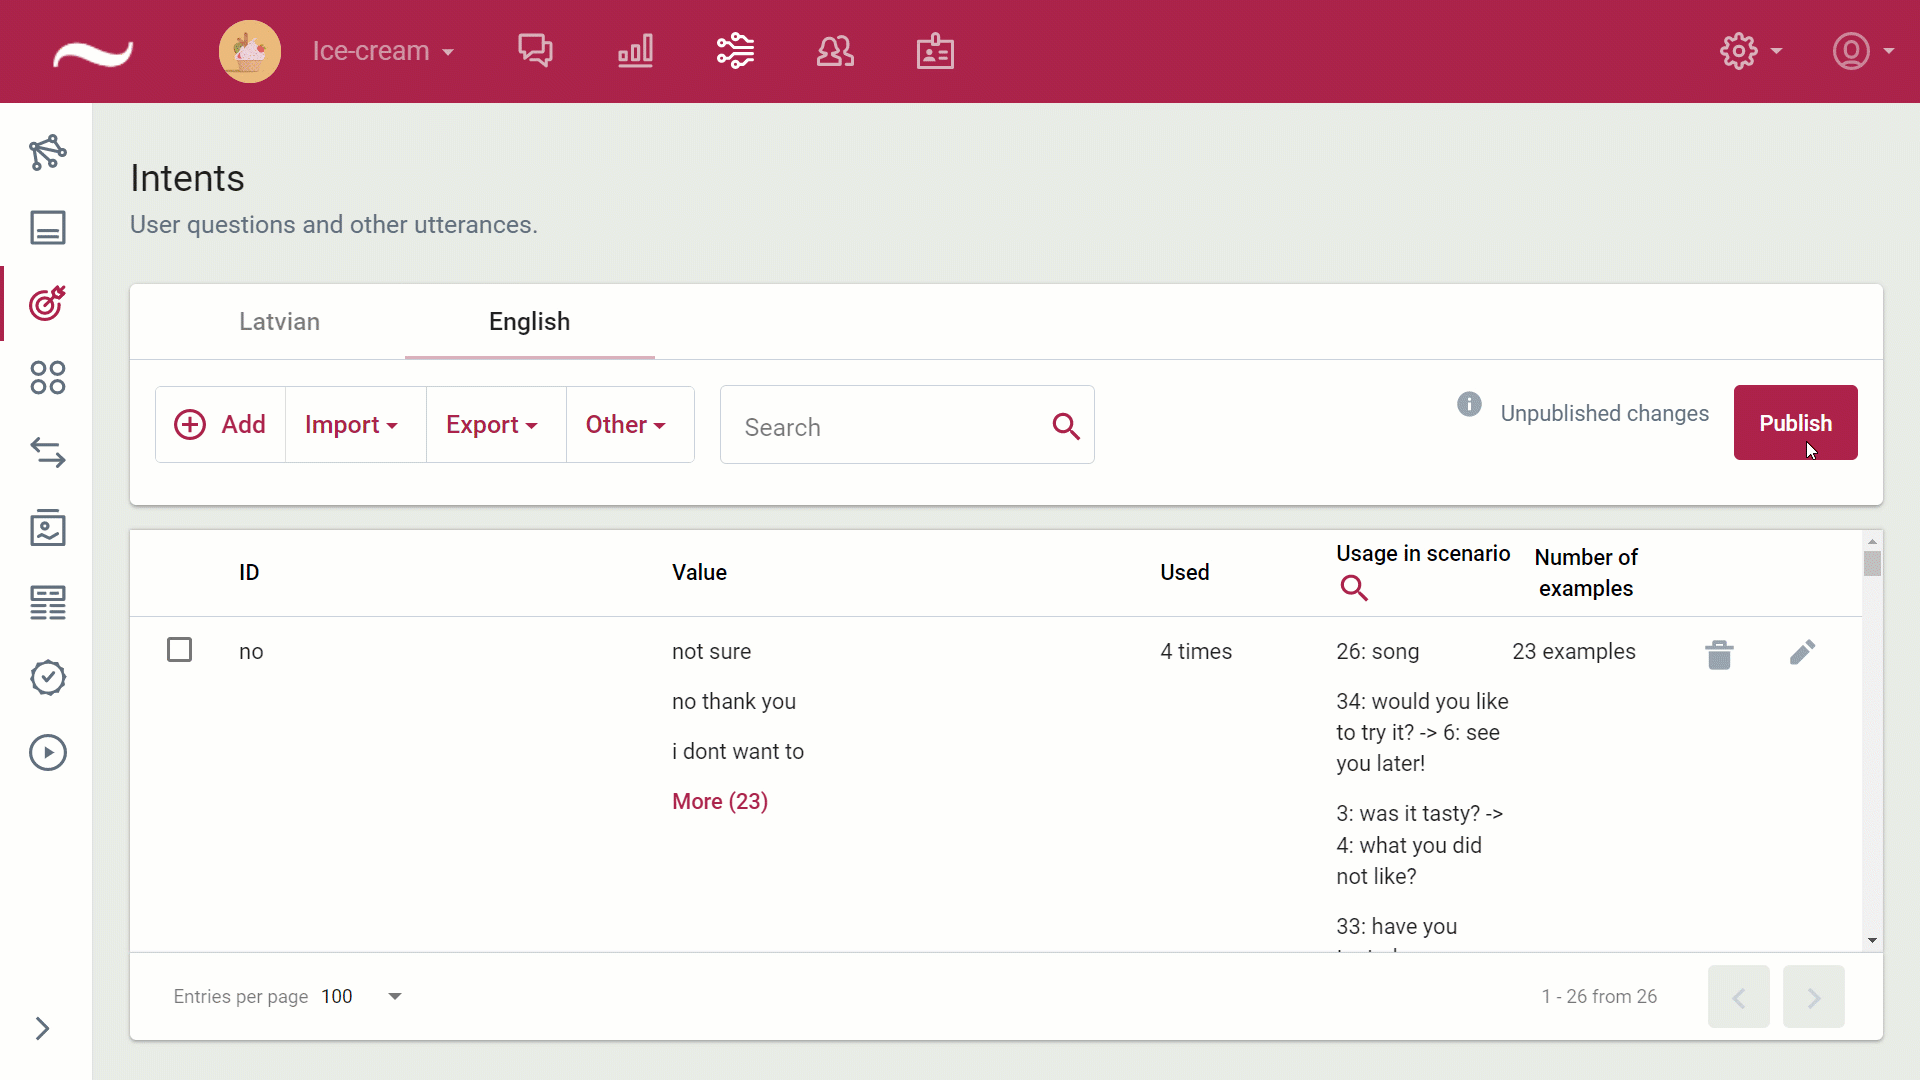Search usage in scenario magnifier icon

(x=1354, y=588)
